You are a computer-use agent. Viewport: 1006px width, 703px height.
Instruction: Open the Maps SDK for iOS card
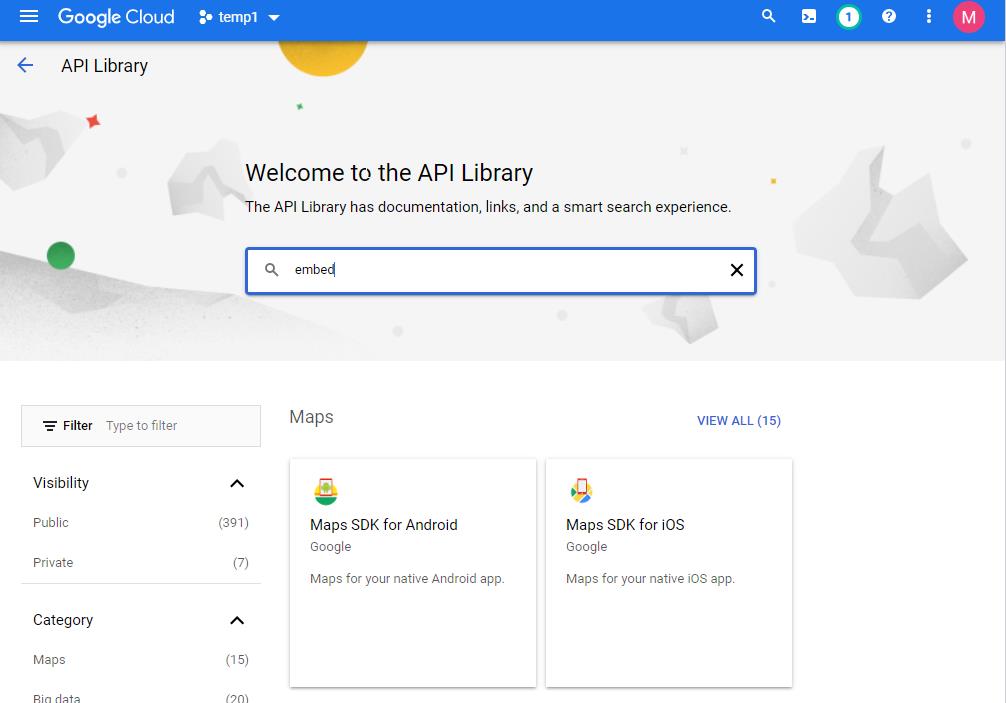click(x=669, y=573)
